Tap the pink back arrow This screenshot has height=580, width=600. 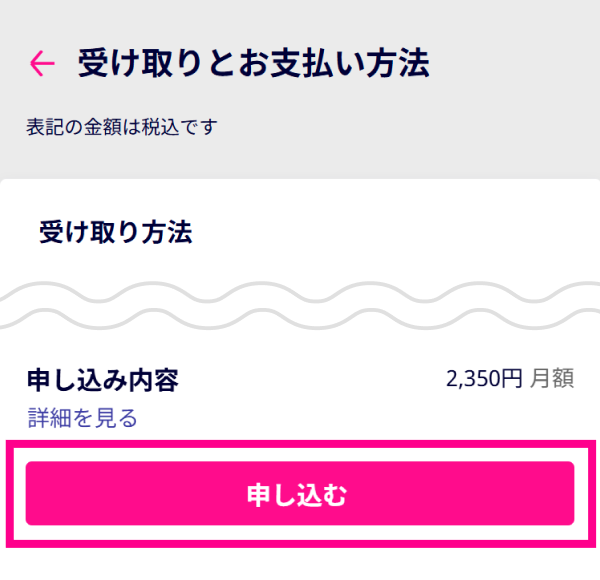(42, 64)
